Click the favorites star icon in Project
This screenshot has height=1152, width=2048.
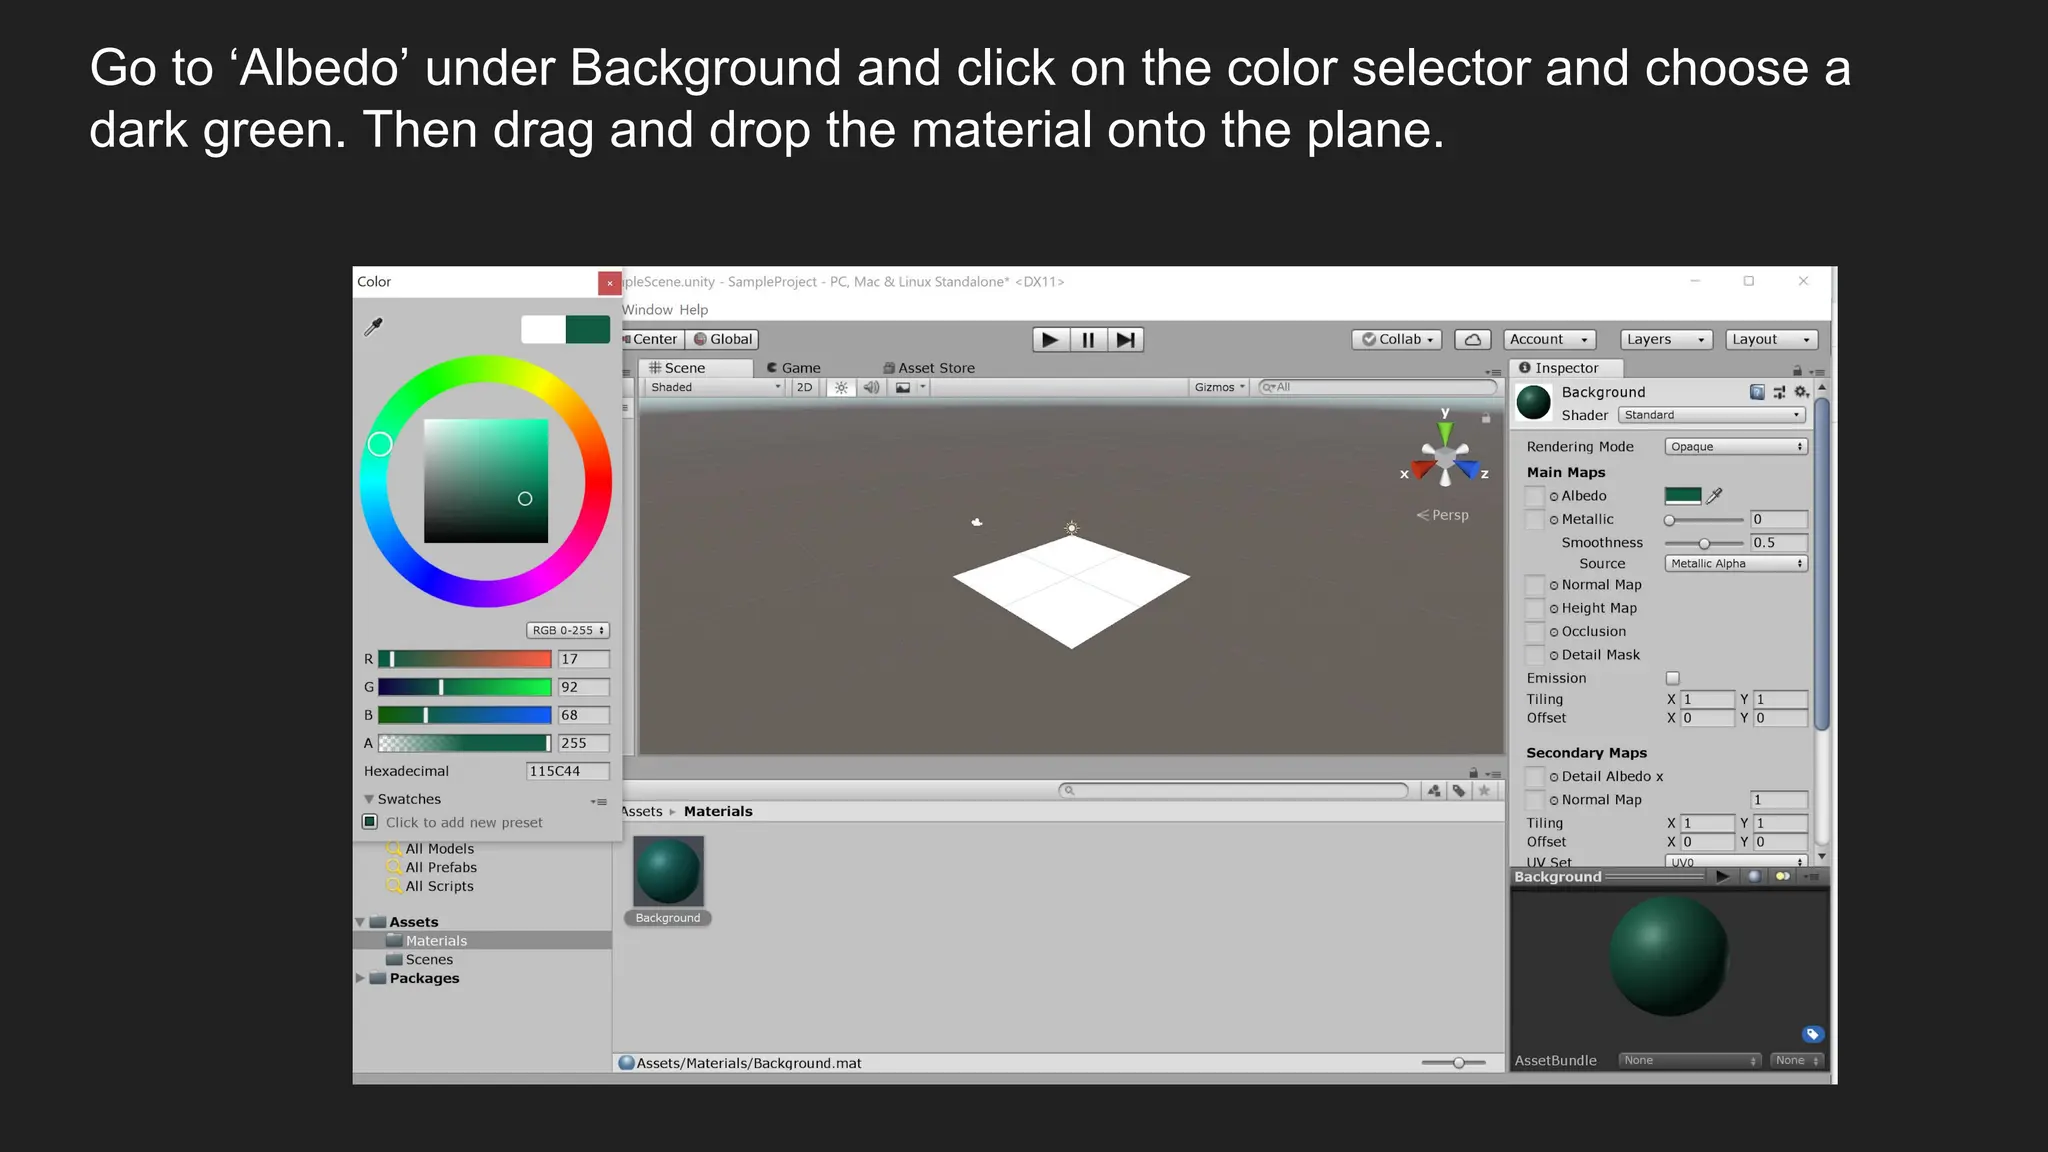[x=1484, y=791]
